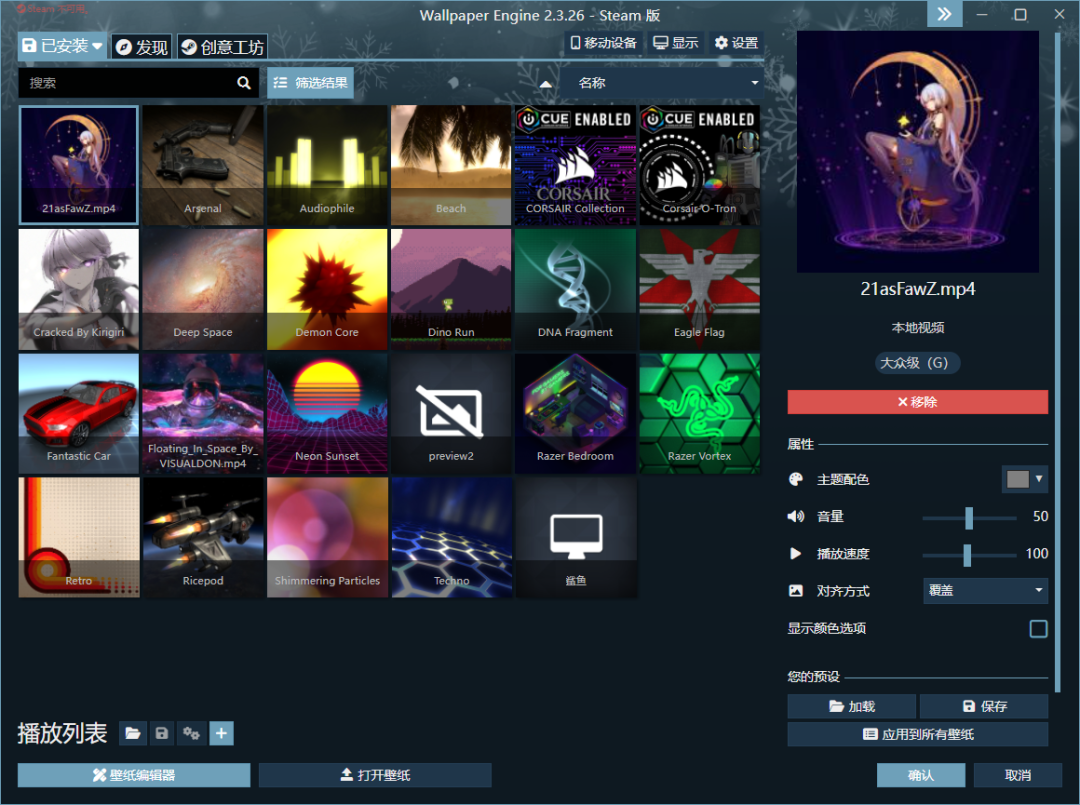Select CORSAIR Collection wallpaper
This screenshot has height=805, width=1080.
tap(575, 165)
